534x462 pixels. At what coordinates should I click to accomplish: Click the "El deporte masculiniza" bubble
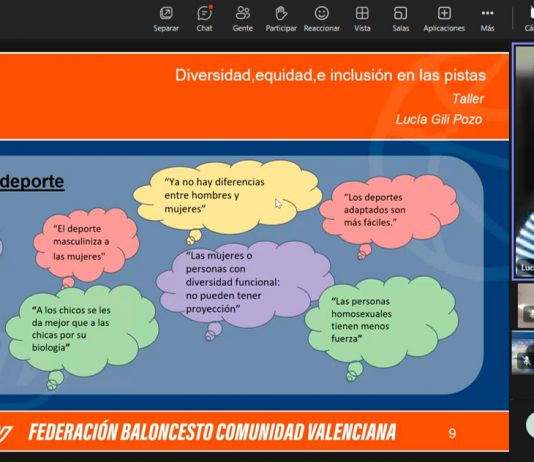click(86, 244)
